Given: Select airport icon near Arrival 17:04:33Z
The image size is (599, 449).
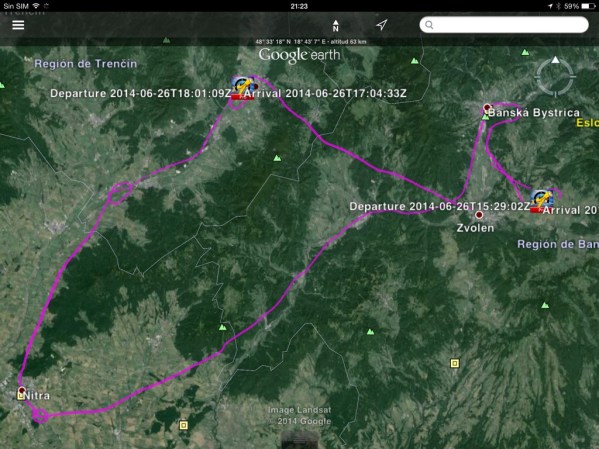Looking at the screenshot, I should tap(243, 88).
